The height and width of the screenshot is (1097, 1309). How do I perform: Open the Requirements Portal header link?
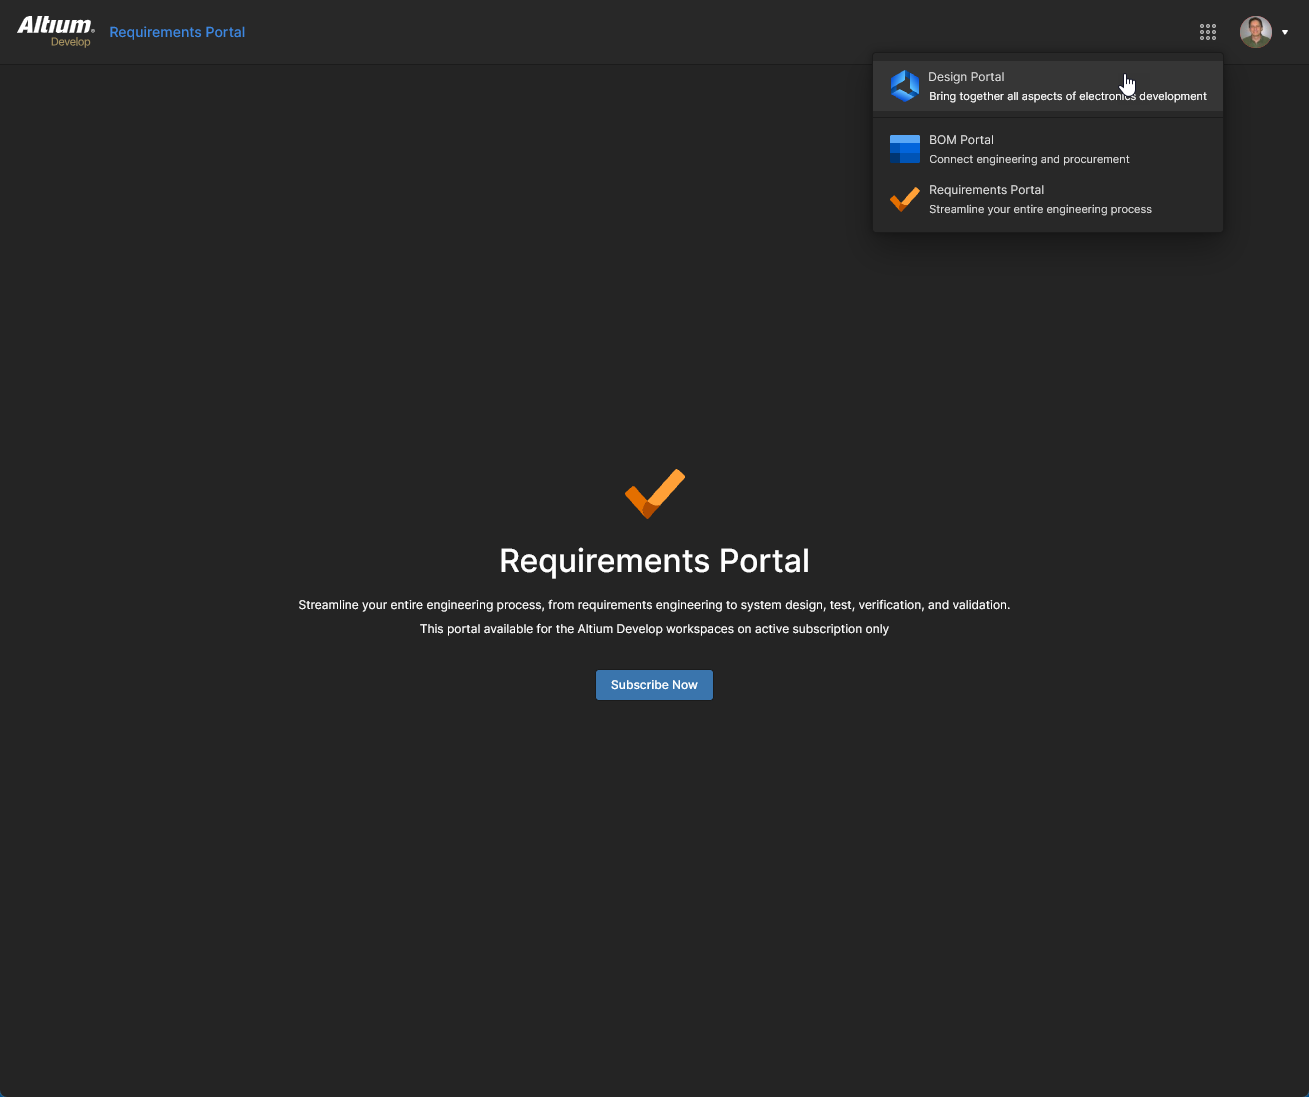[x=177, y=32]
